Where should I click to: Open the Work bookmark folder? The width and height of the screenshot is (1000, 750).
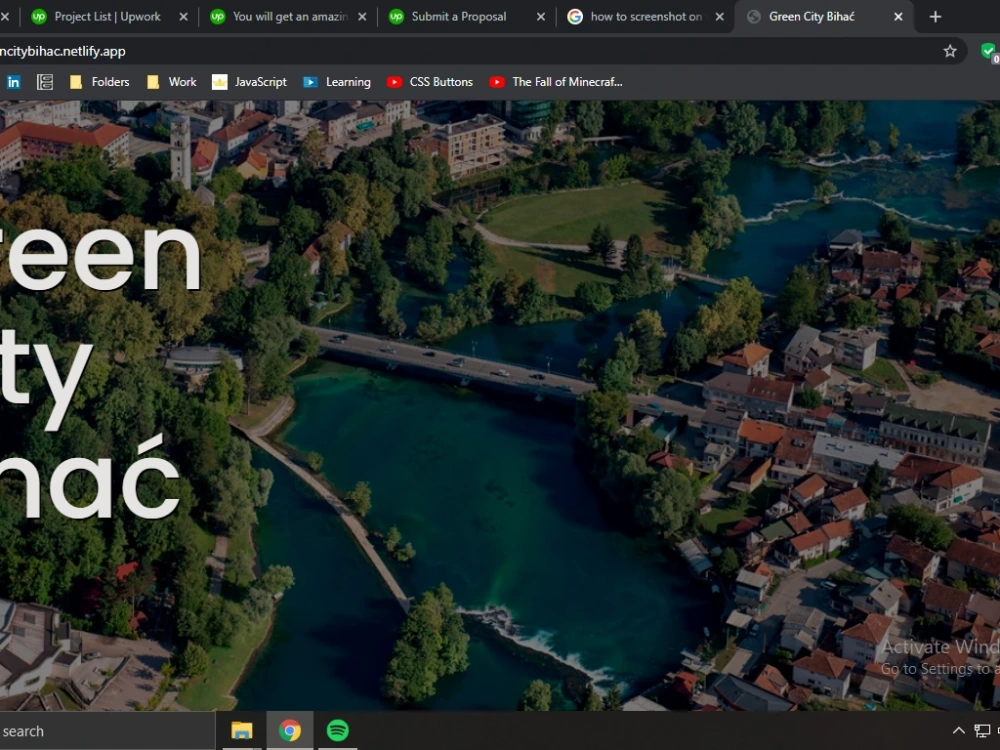(x=172, y=82)
